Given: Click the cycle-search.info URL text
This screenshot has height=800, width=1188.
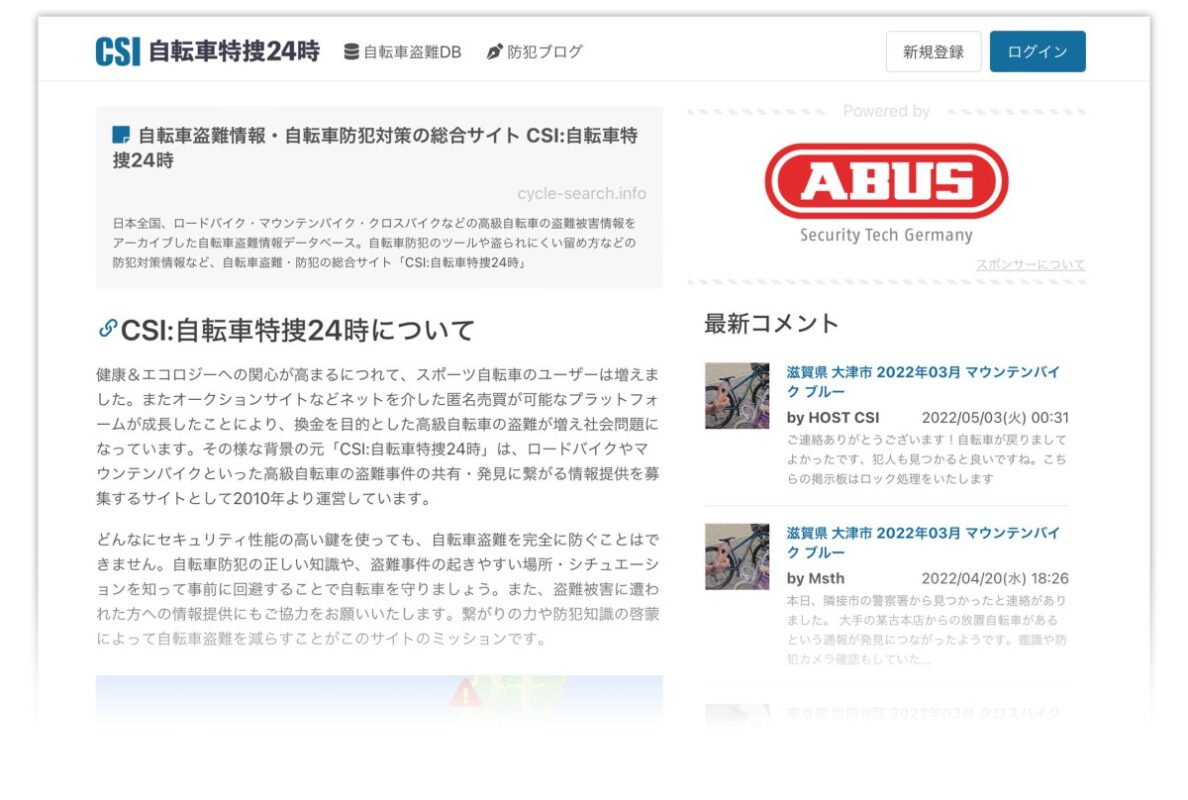Looking at the screenshot, I should [581, 194].
